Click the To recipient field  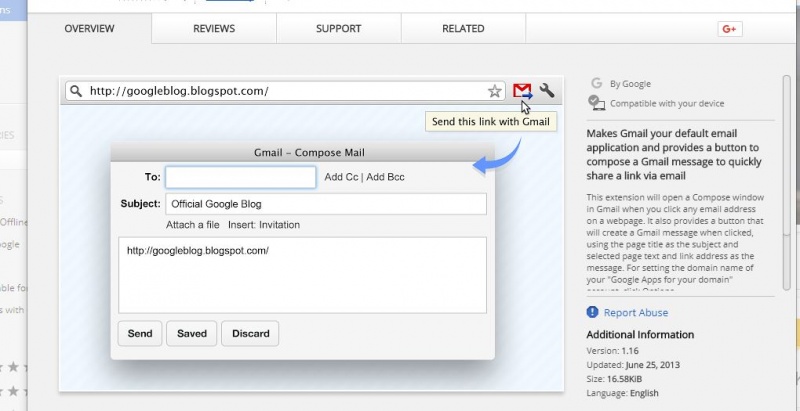pos(240,177)
